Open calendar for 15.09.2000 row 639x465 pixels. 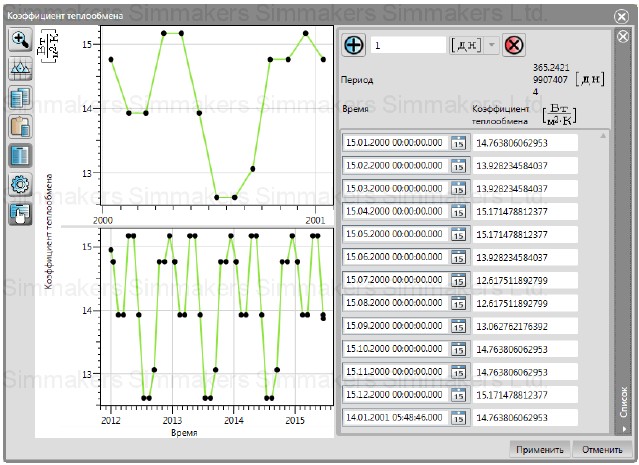coord(458,326)
